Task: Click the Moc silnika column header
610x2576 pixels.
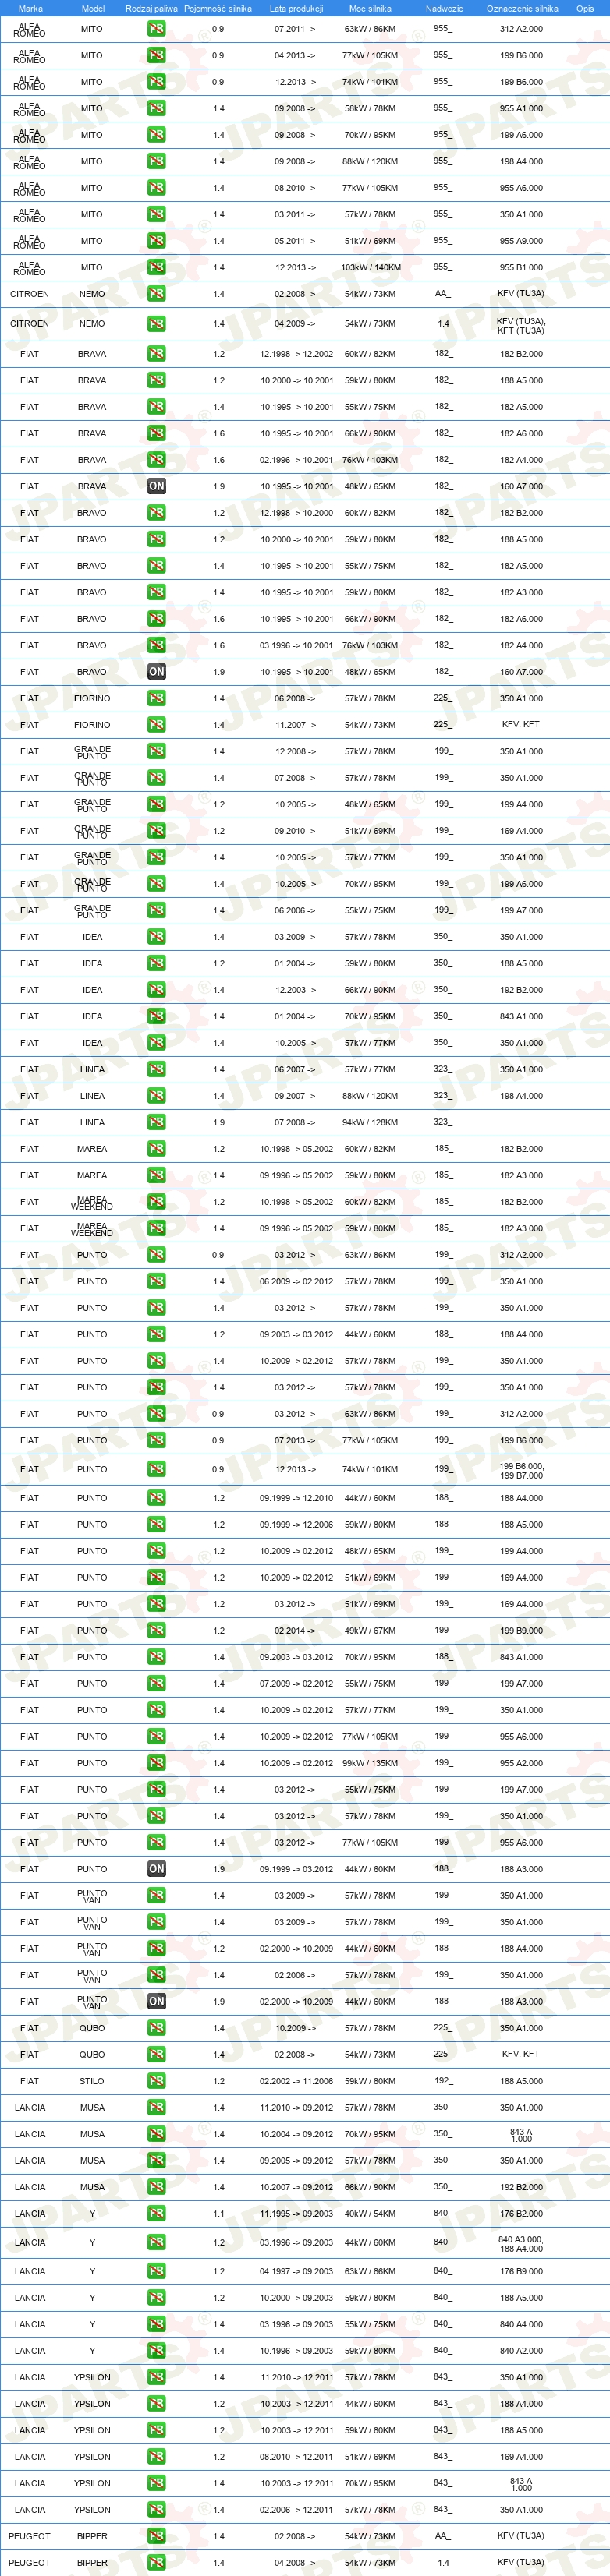Action: coord(370,8)
